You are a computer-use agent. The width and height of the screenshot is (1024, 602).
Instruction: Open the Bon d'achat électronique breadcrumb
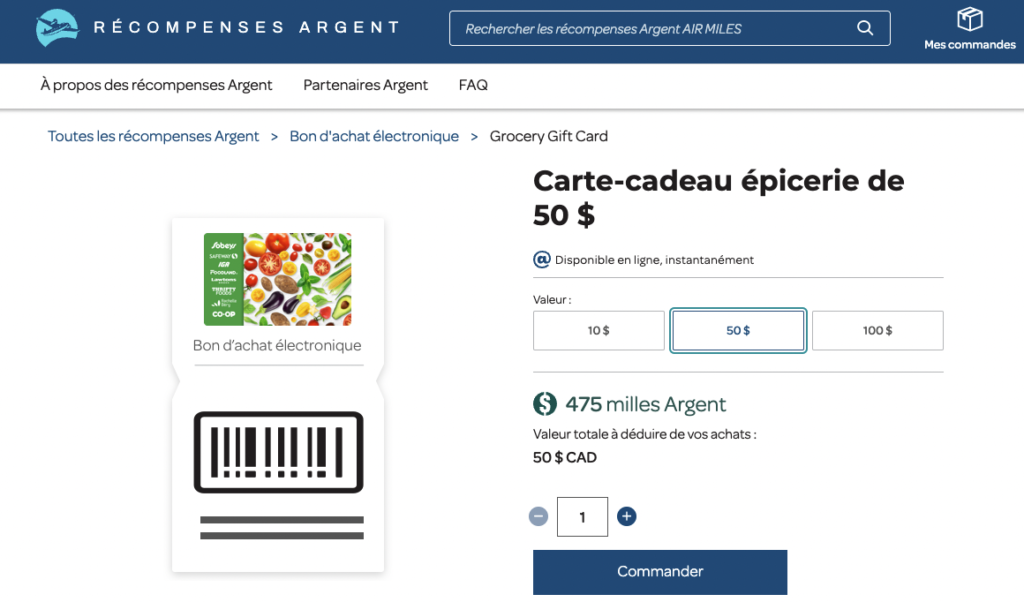[x=373, y=136]
